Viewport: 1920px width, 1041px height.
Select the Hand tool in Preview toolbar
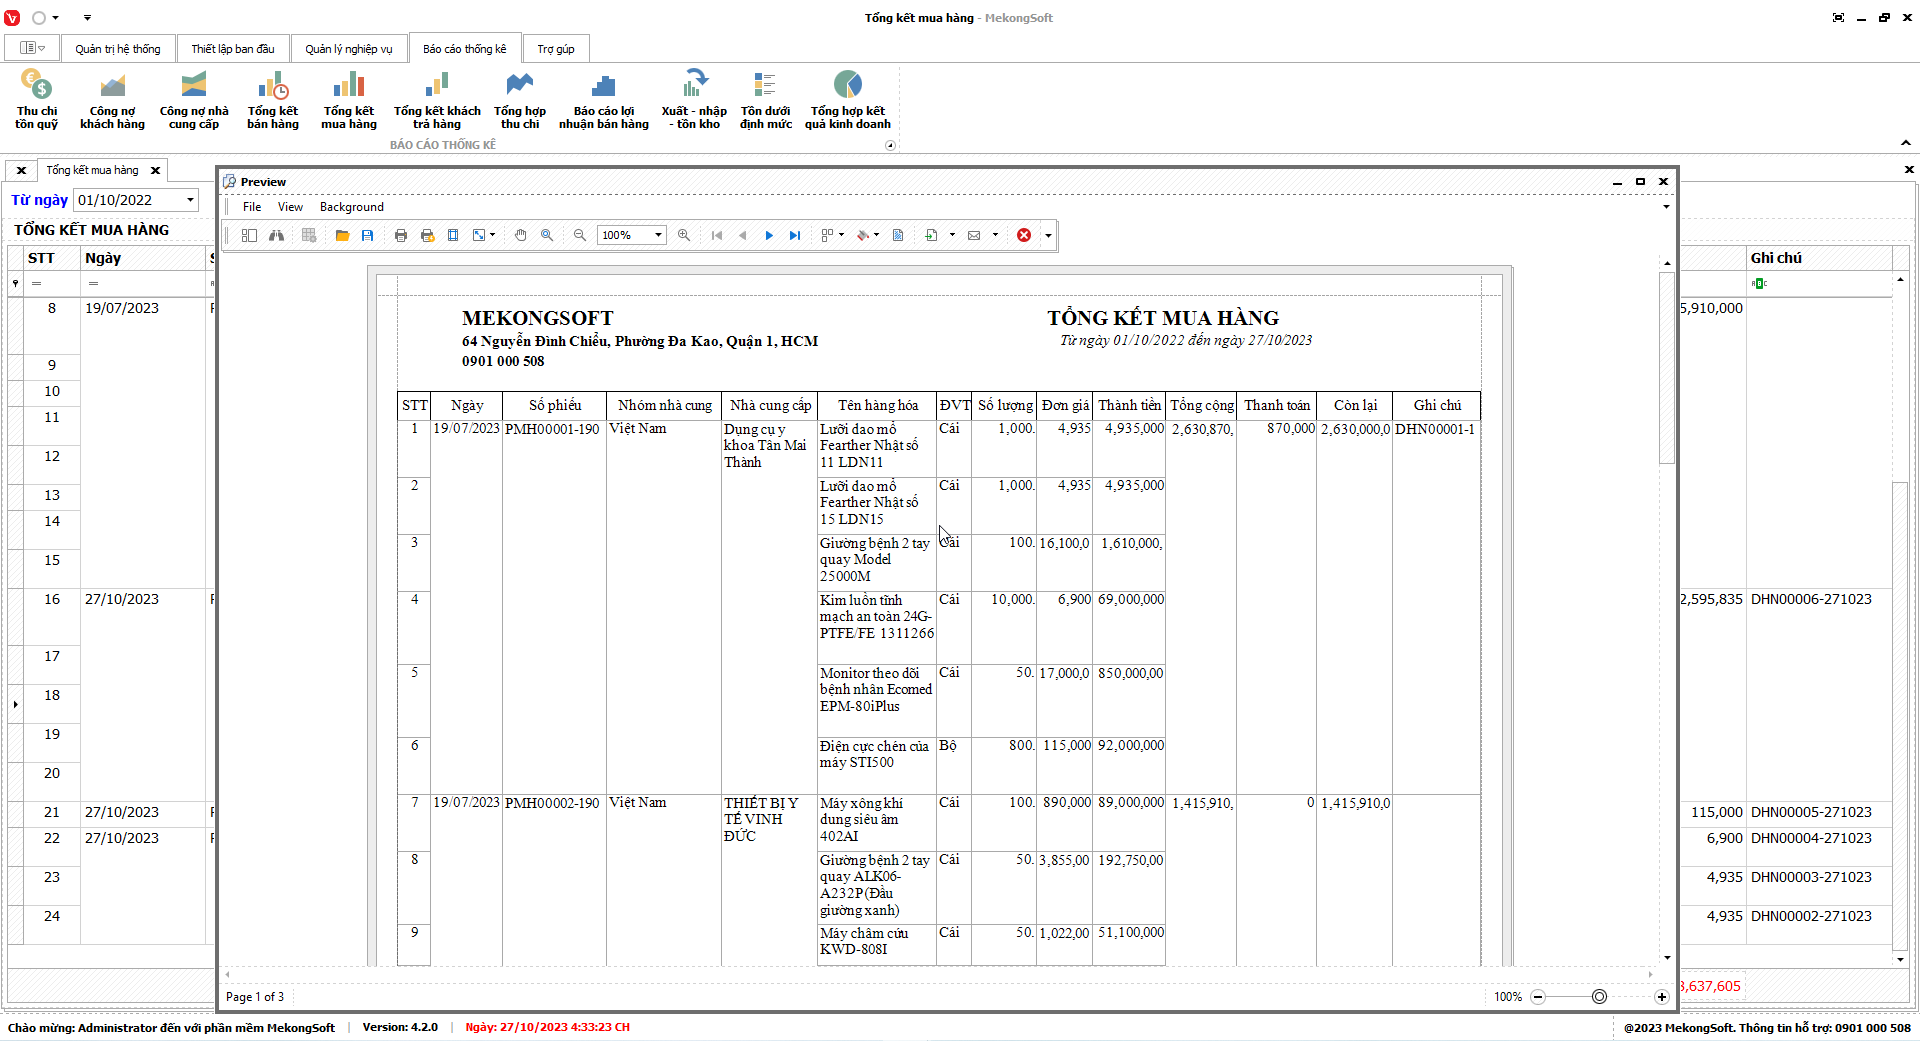coord(520,235)
